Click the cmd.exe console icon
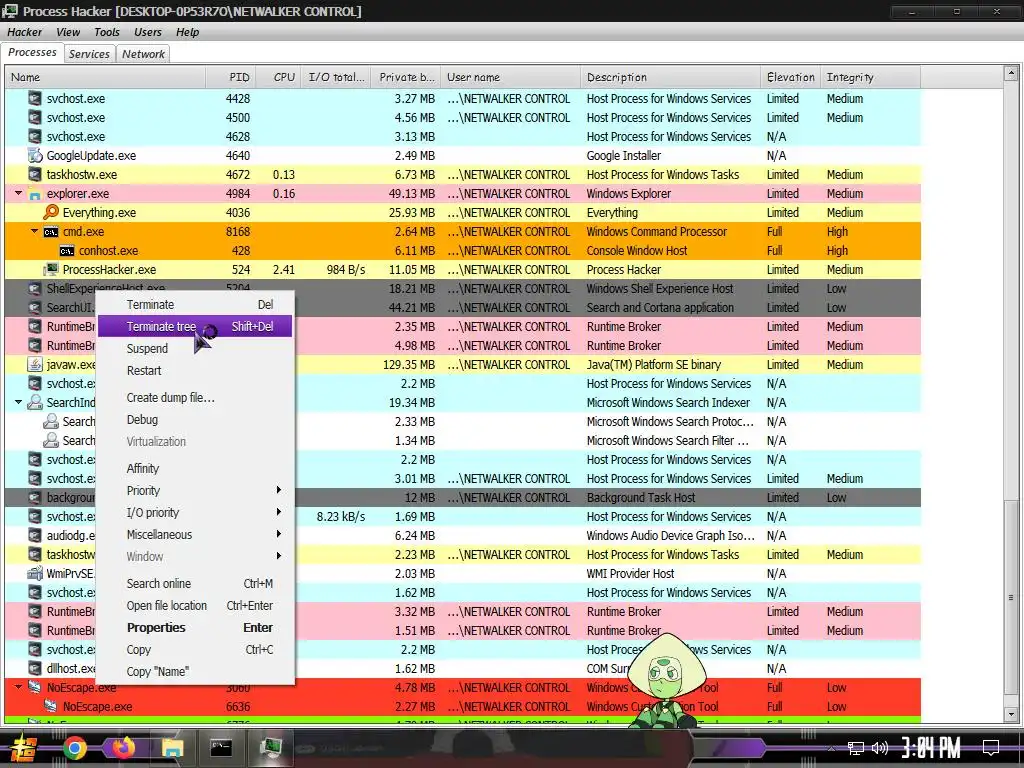Viewport: 1024px width, 768px height. [51, 232]
